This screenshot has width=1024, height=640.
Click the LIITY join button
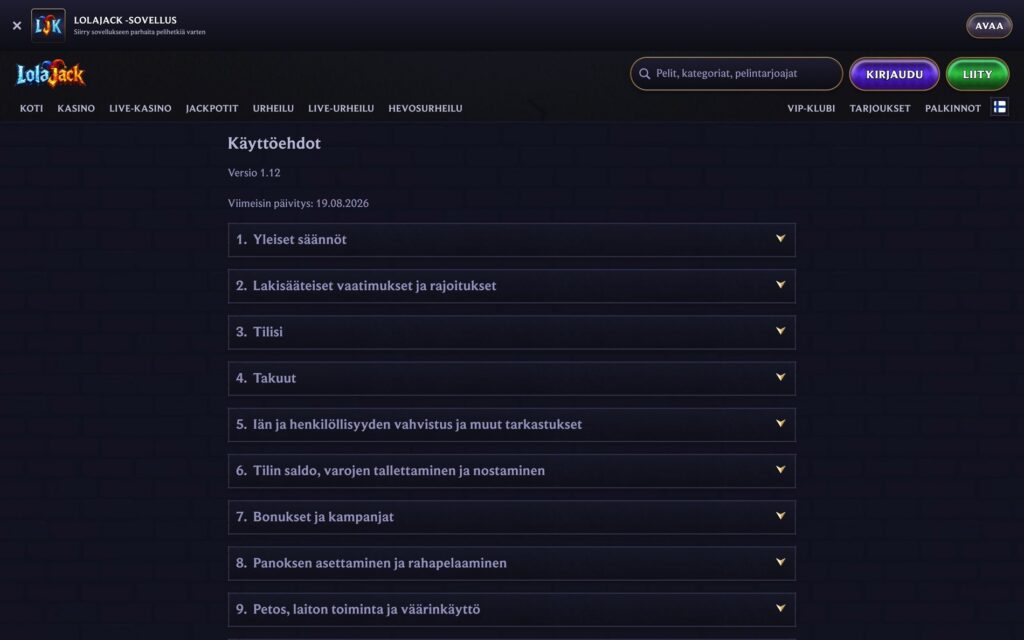[x=977, y=74]
